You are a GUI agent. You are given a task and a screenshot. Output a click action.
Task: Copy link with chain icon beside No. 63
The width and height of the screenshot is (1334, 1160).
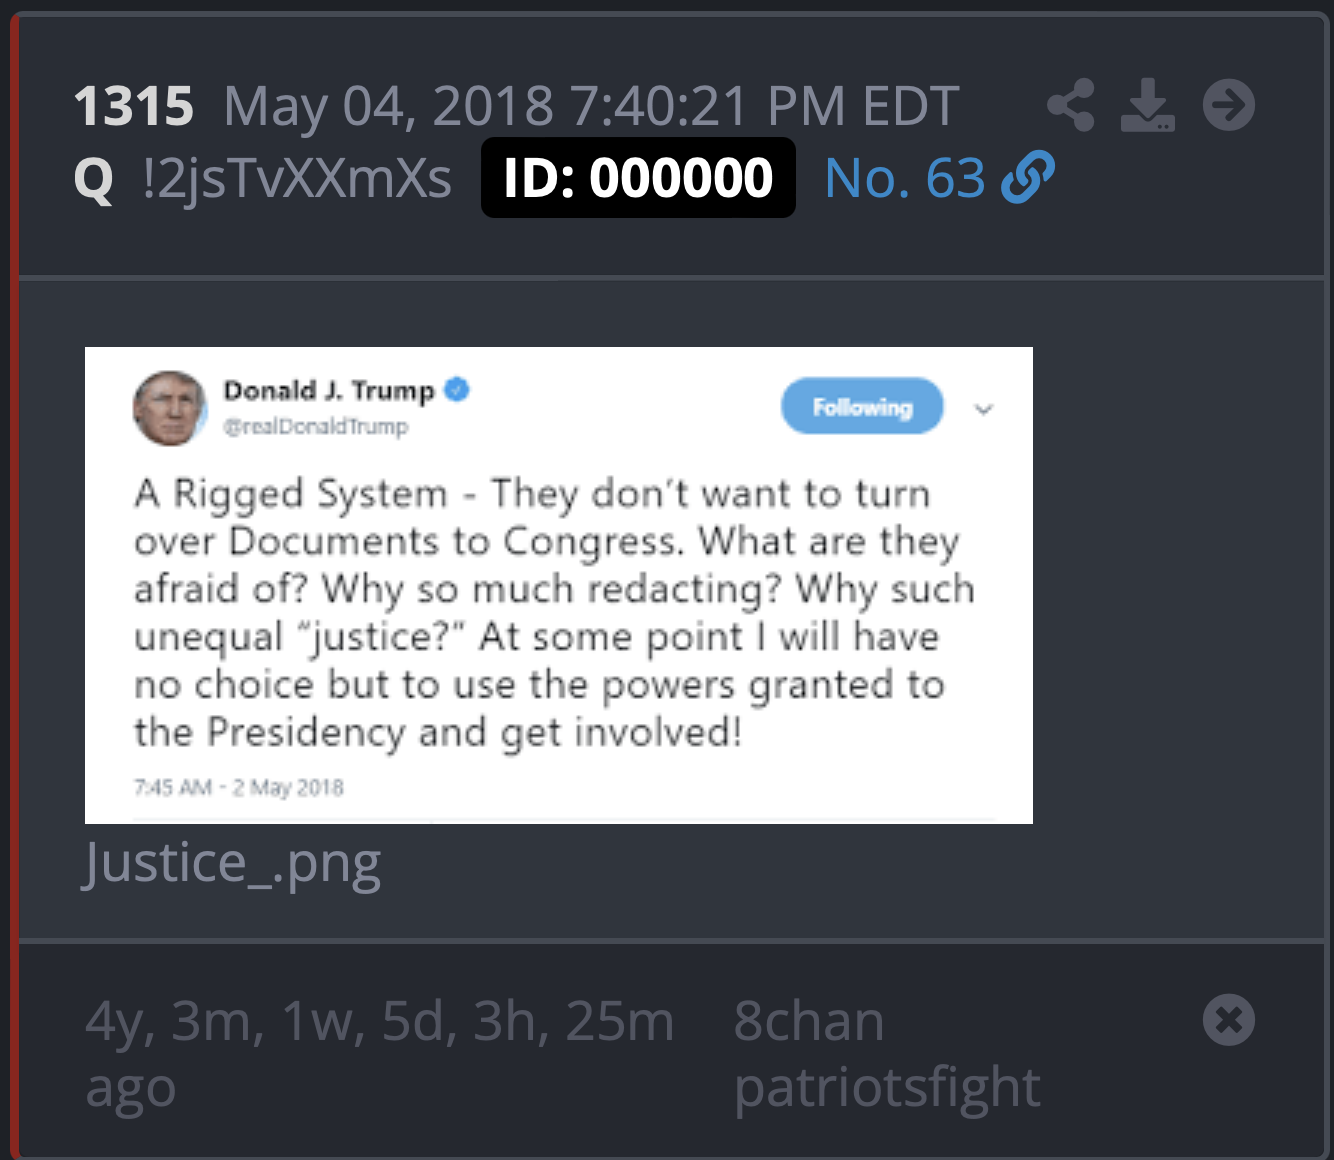pos(1027,178)
